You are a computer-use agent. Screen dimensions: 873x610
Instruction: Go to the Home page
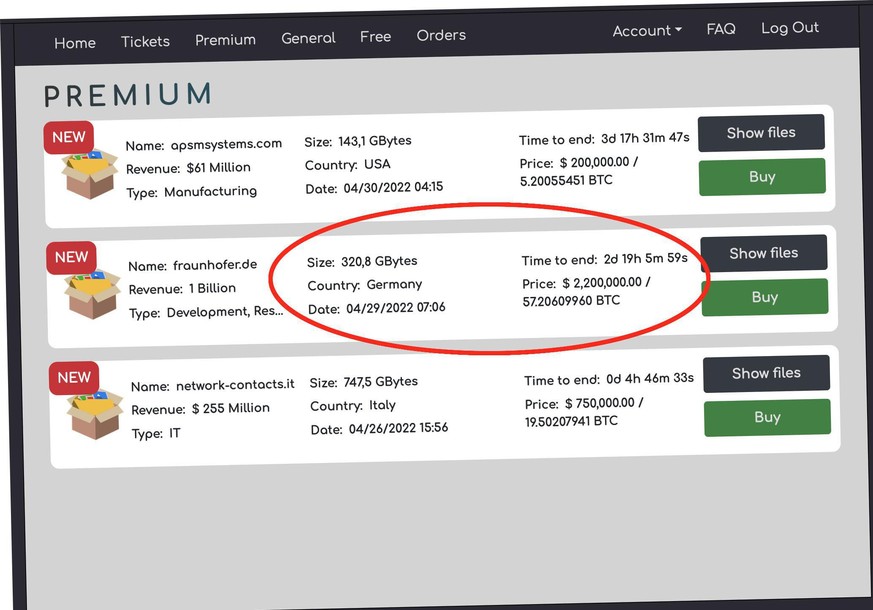tap(75, 43)
